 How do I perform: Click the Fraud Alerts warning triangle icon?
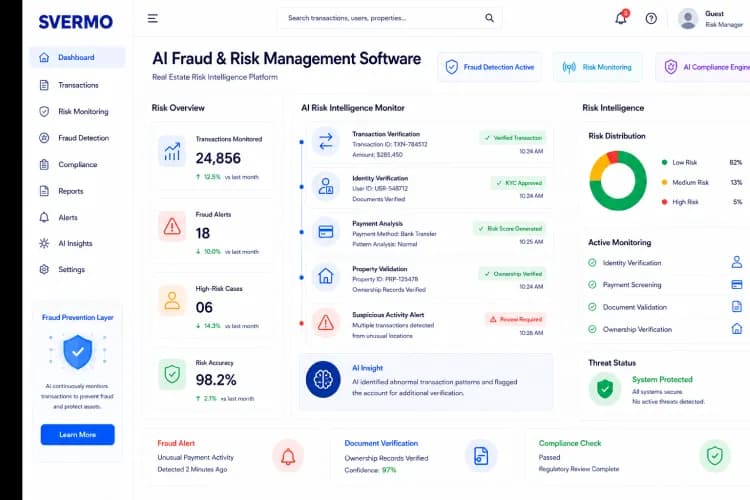coord(172,226)
